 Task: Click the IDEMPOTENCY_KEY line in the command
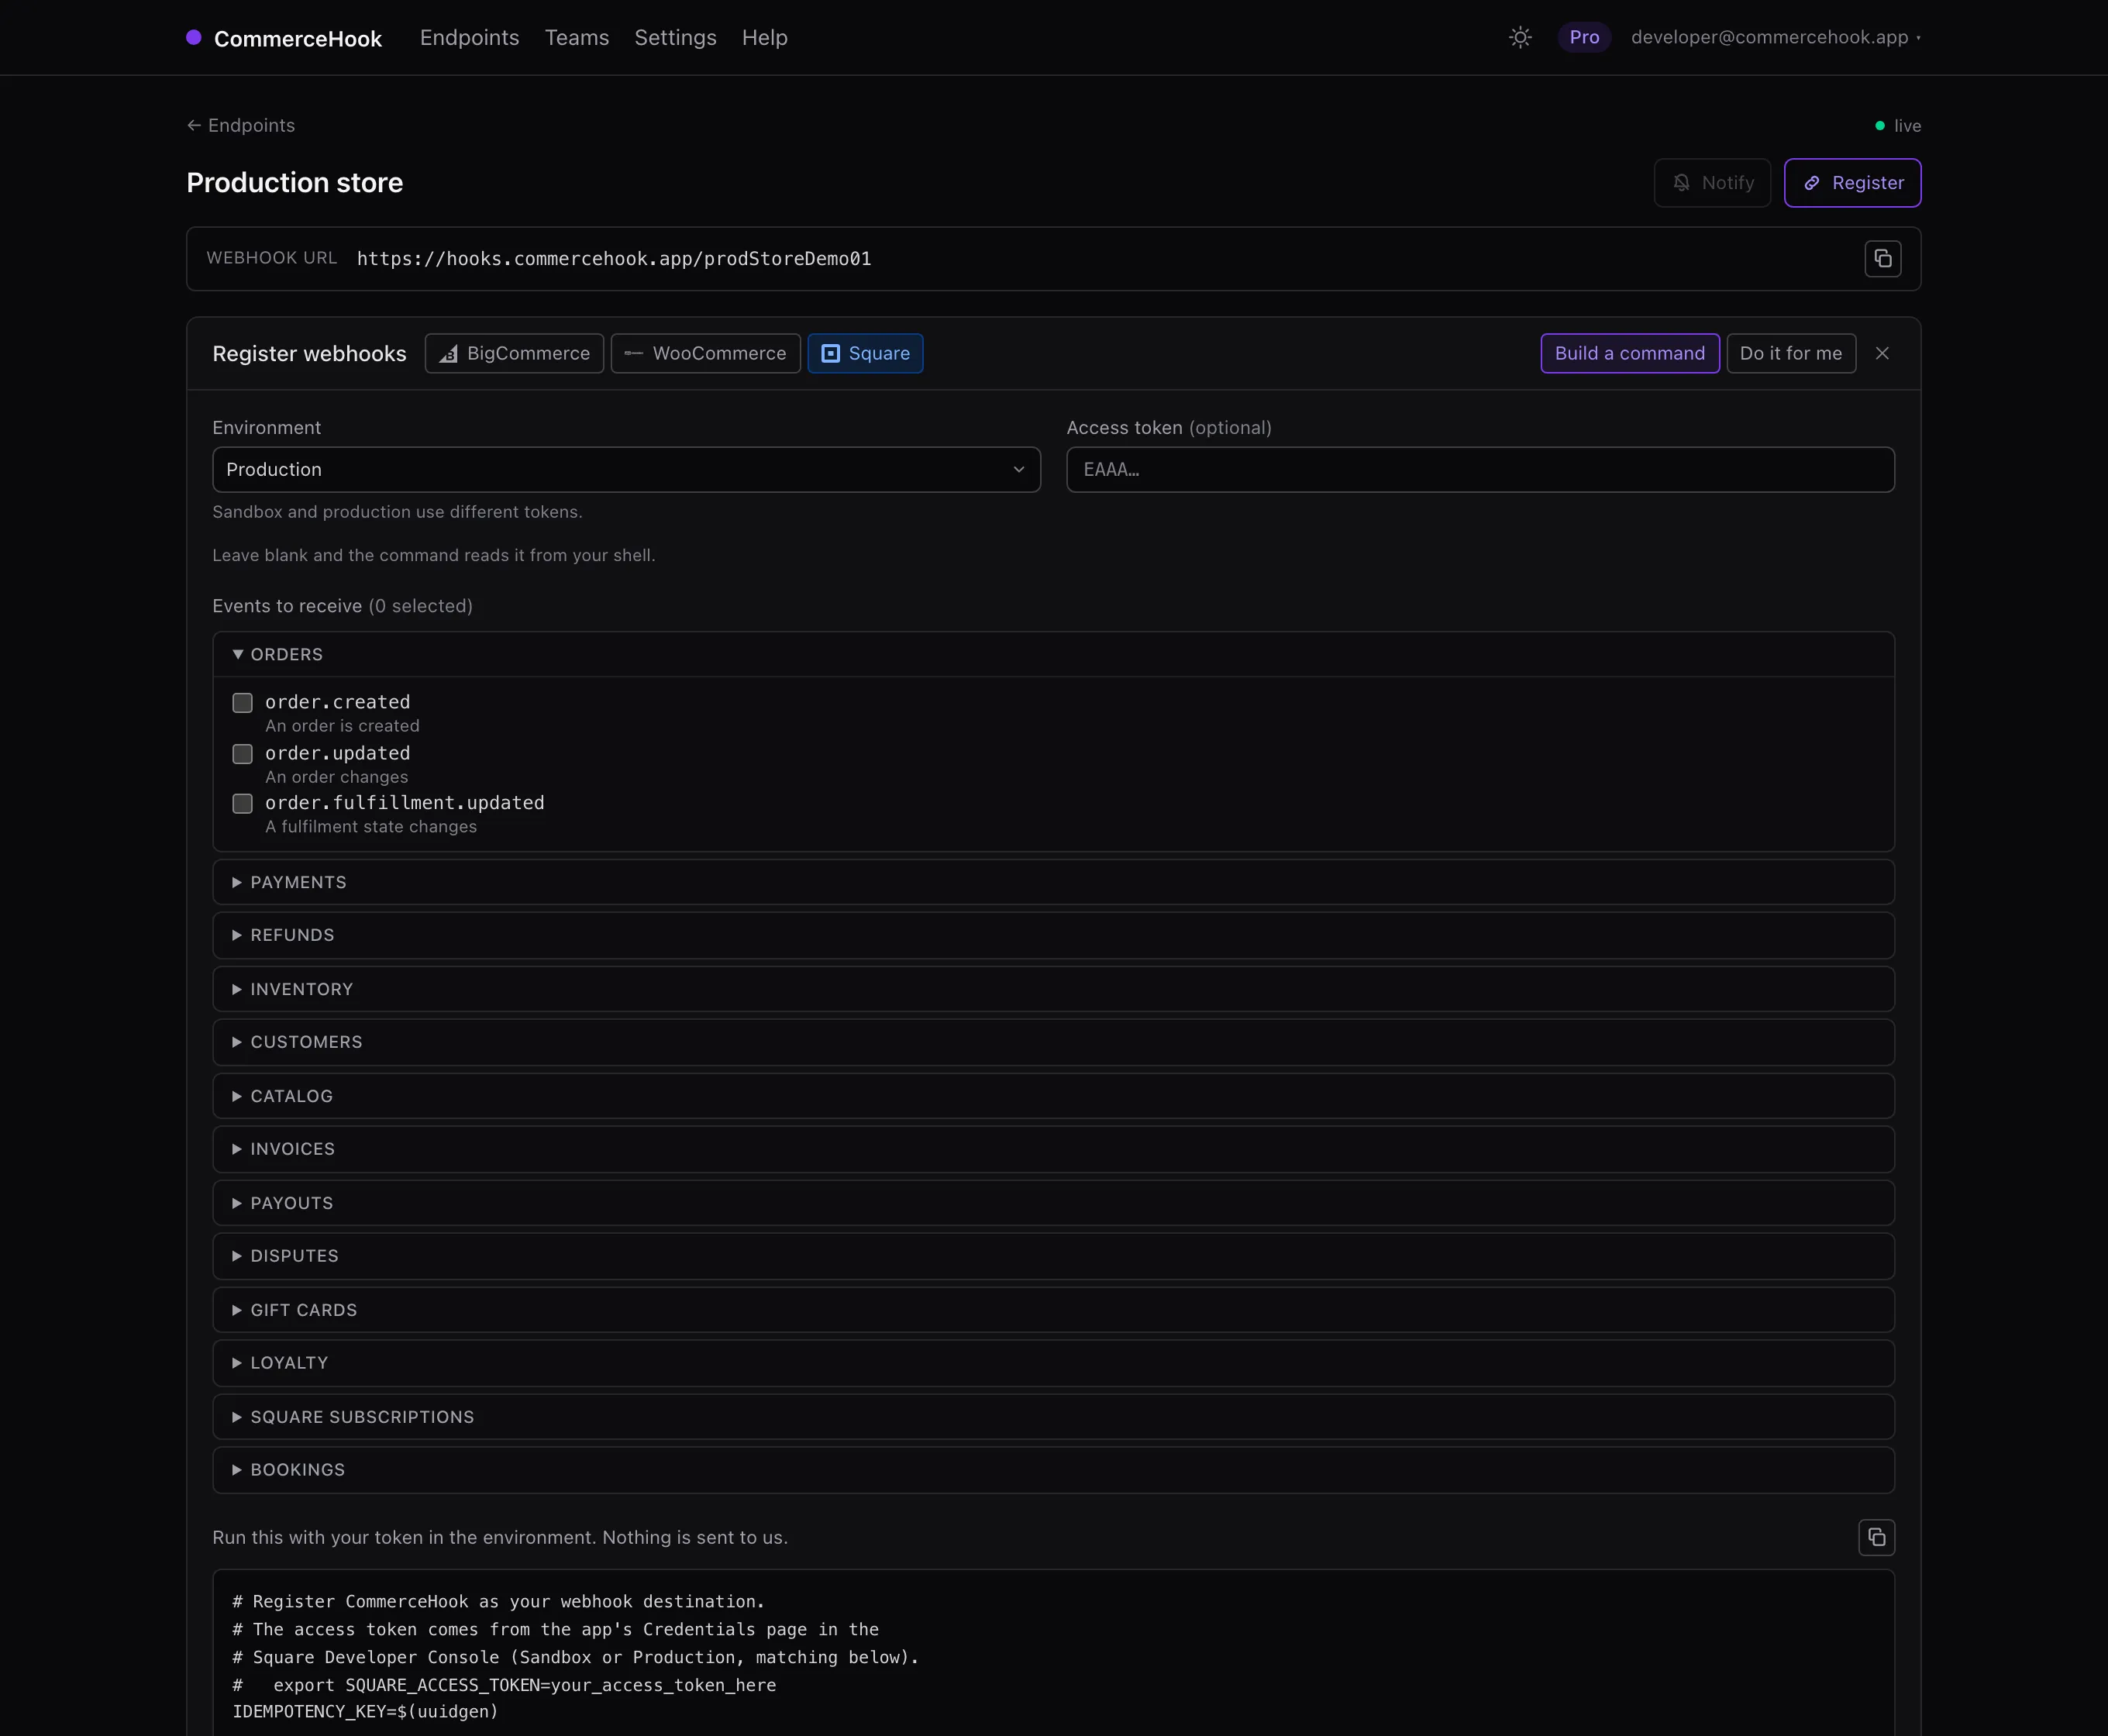[x=365, y=1711]
